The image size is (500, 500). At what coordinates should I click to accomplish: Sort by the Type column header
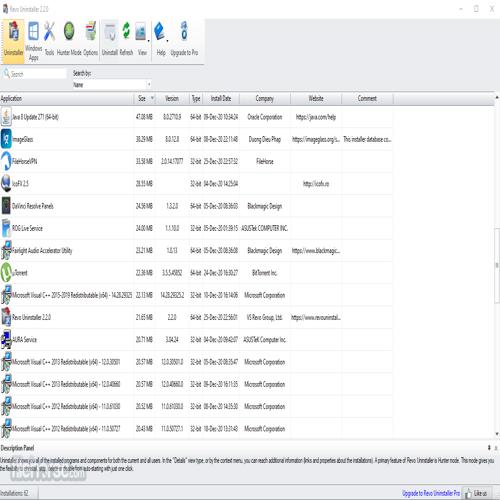coord(196,98)
